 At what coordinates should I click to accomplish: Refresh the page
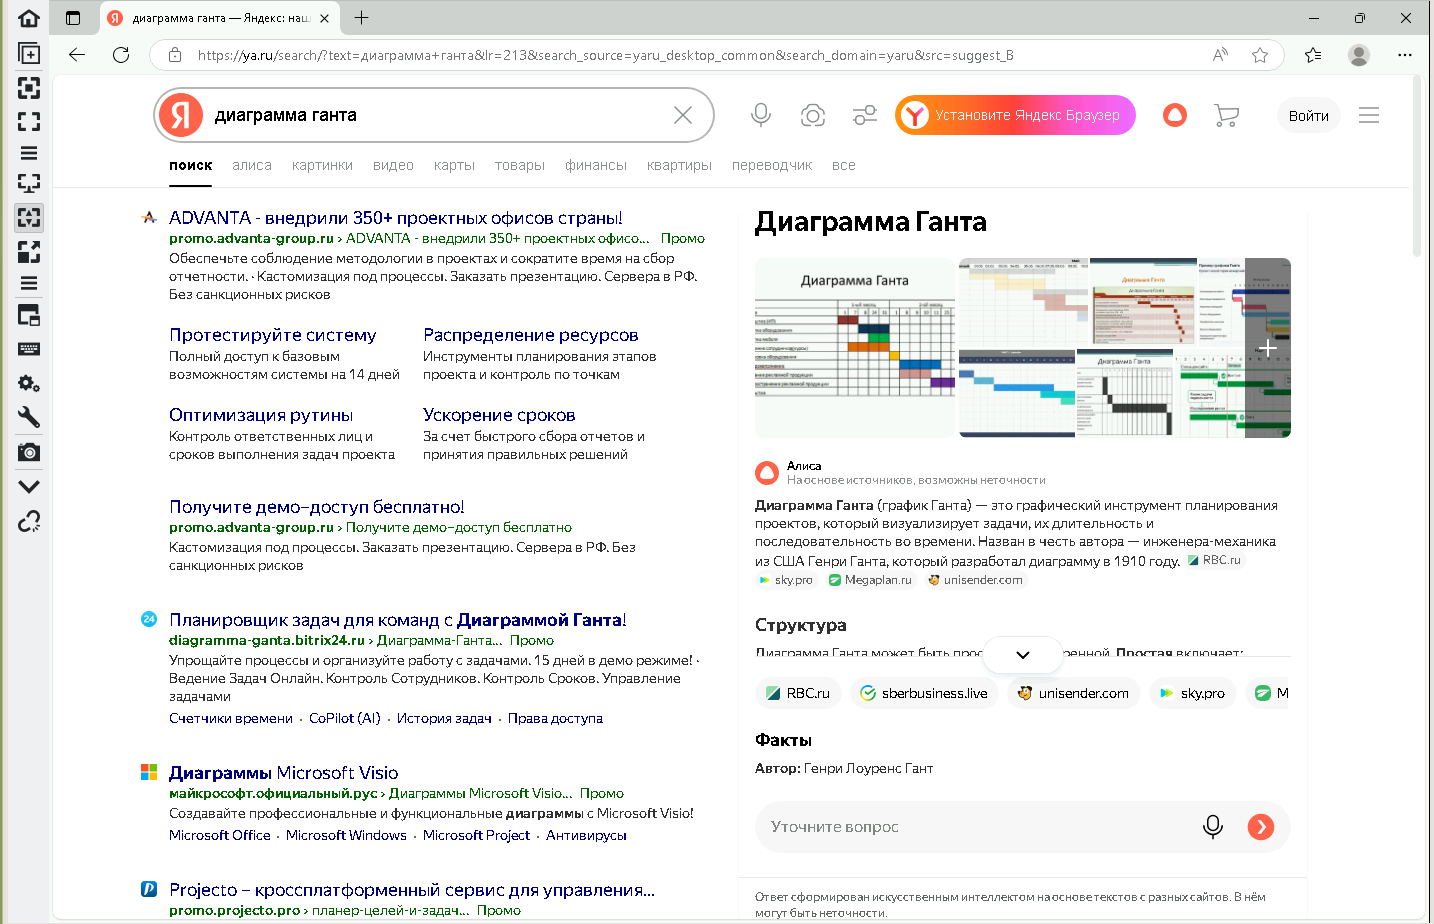point(121,55)
